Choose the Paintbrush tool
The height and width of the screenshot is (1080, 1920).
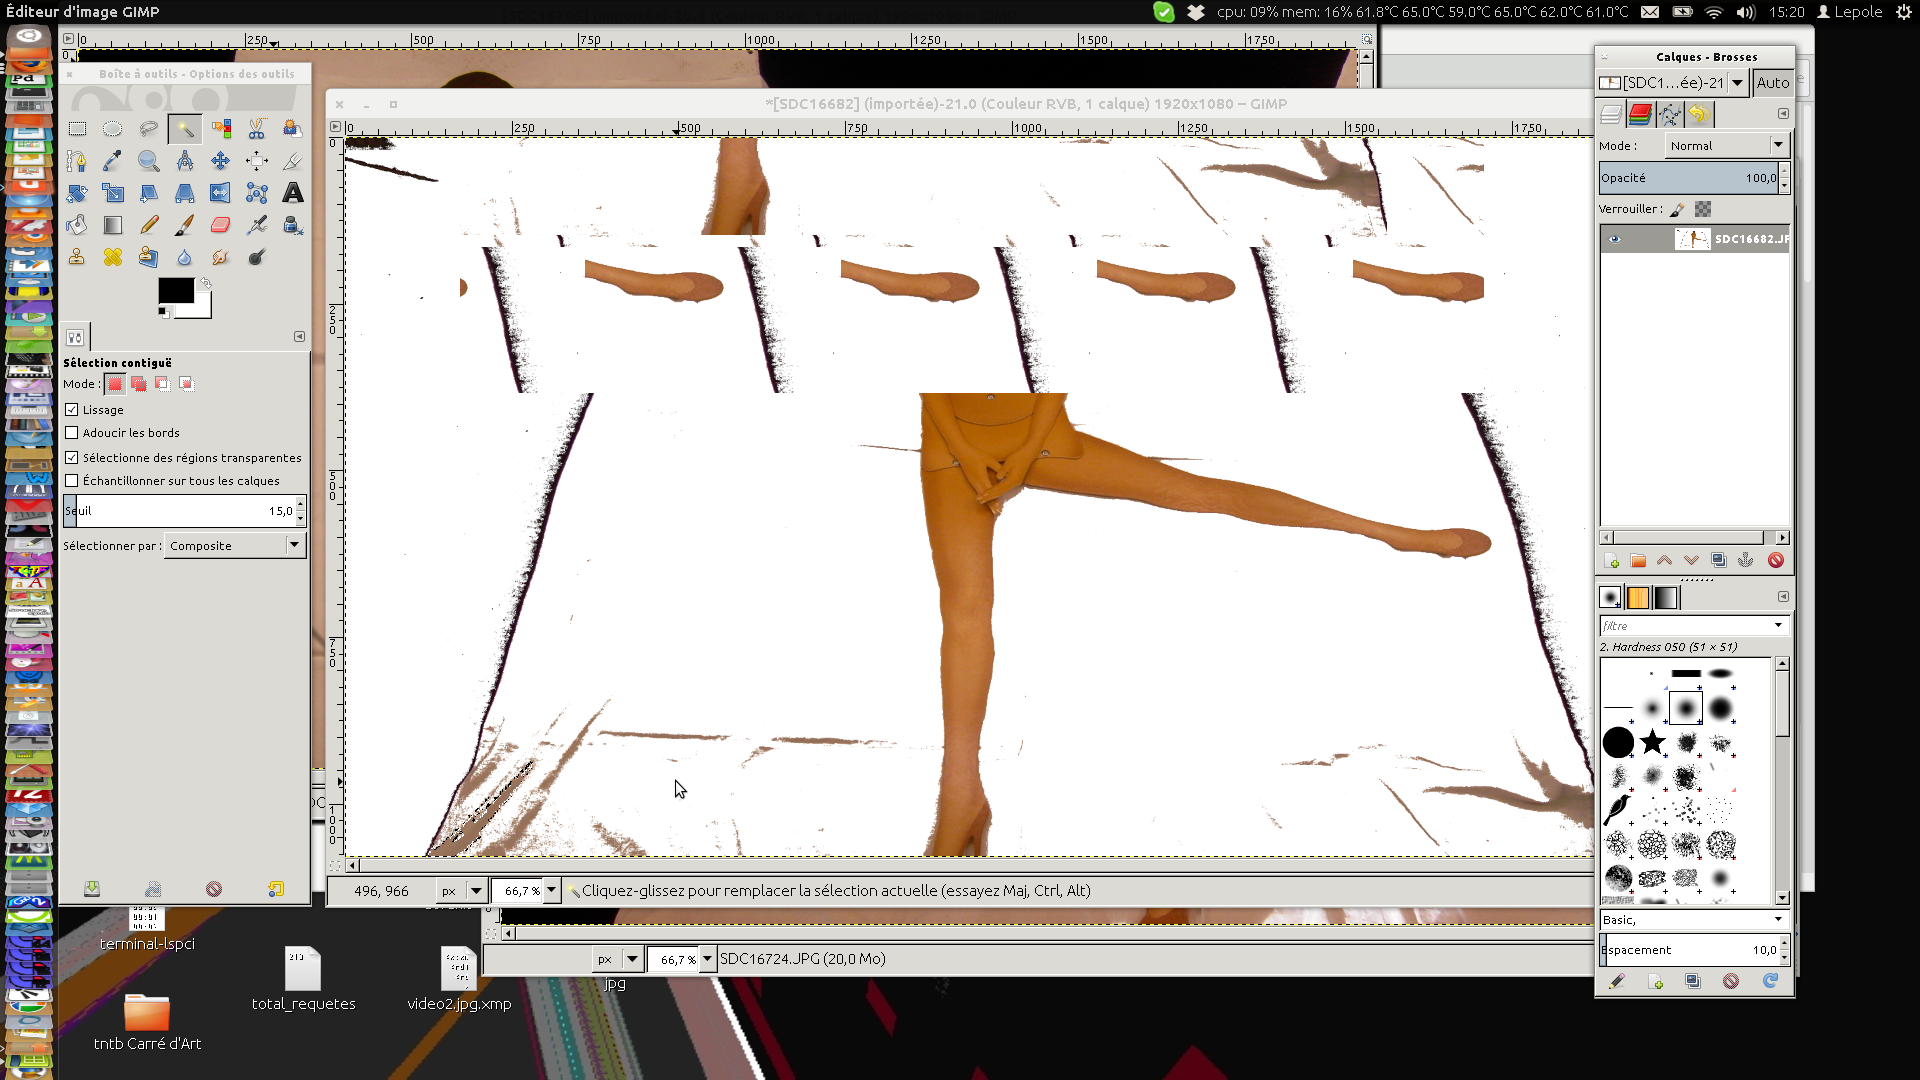click(x=185, y=225)
